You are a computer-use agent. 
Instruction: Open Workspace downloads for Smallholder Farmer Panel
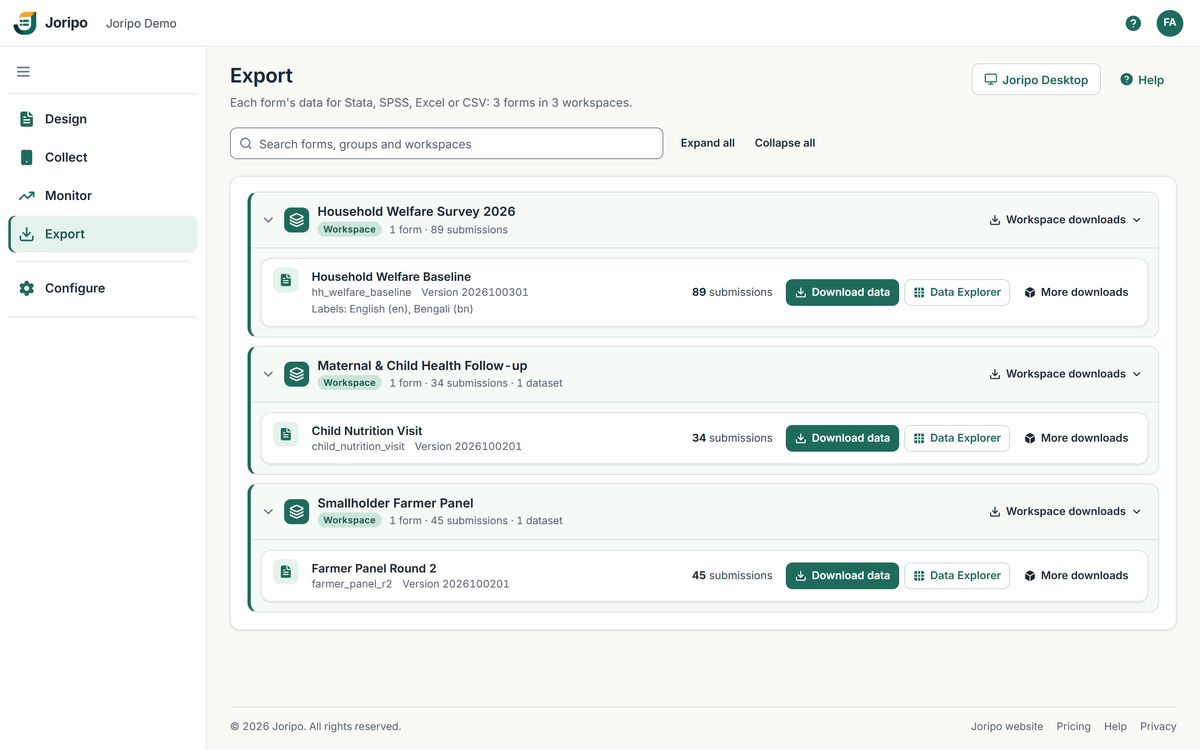(1065, 511)
